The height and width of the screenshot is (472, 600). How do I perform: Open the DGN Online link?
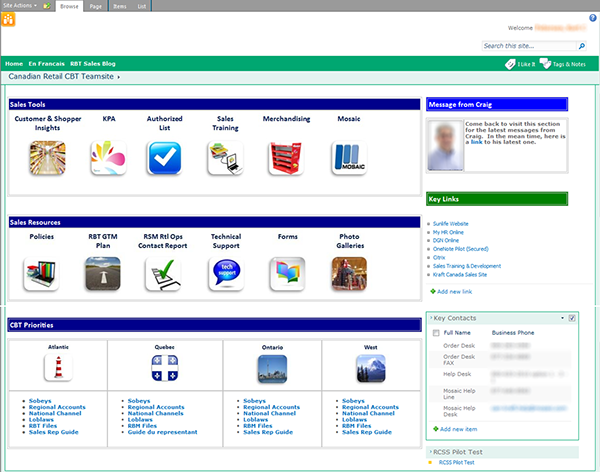click(x=446, y=240)
